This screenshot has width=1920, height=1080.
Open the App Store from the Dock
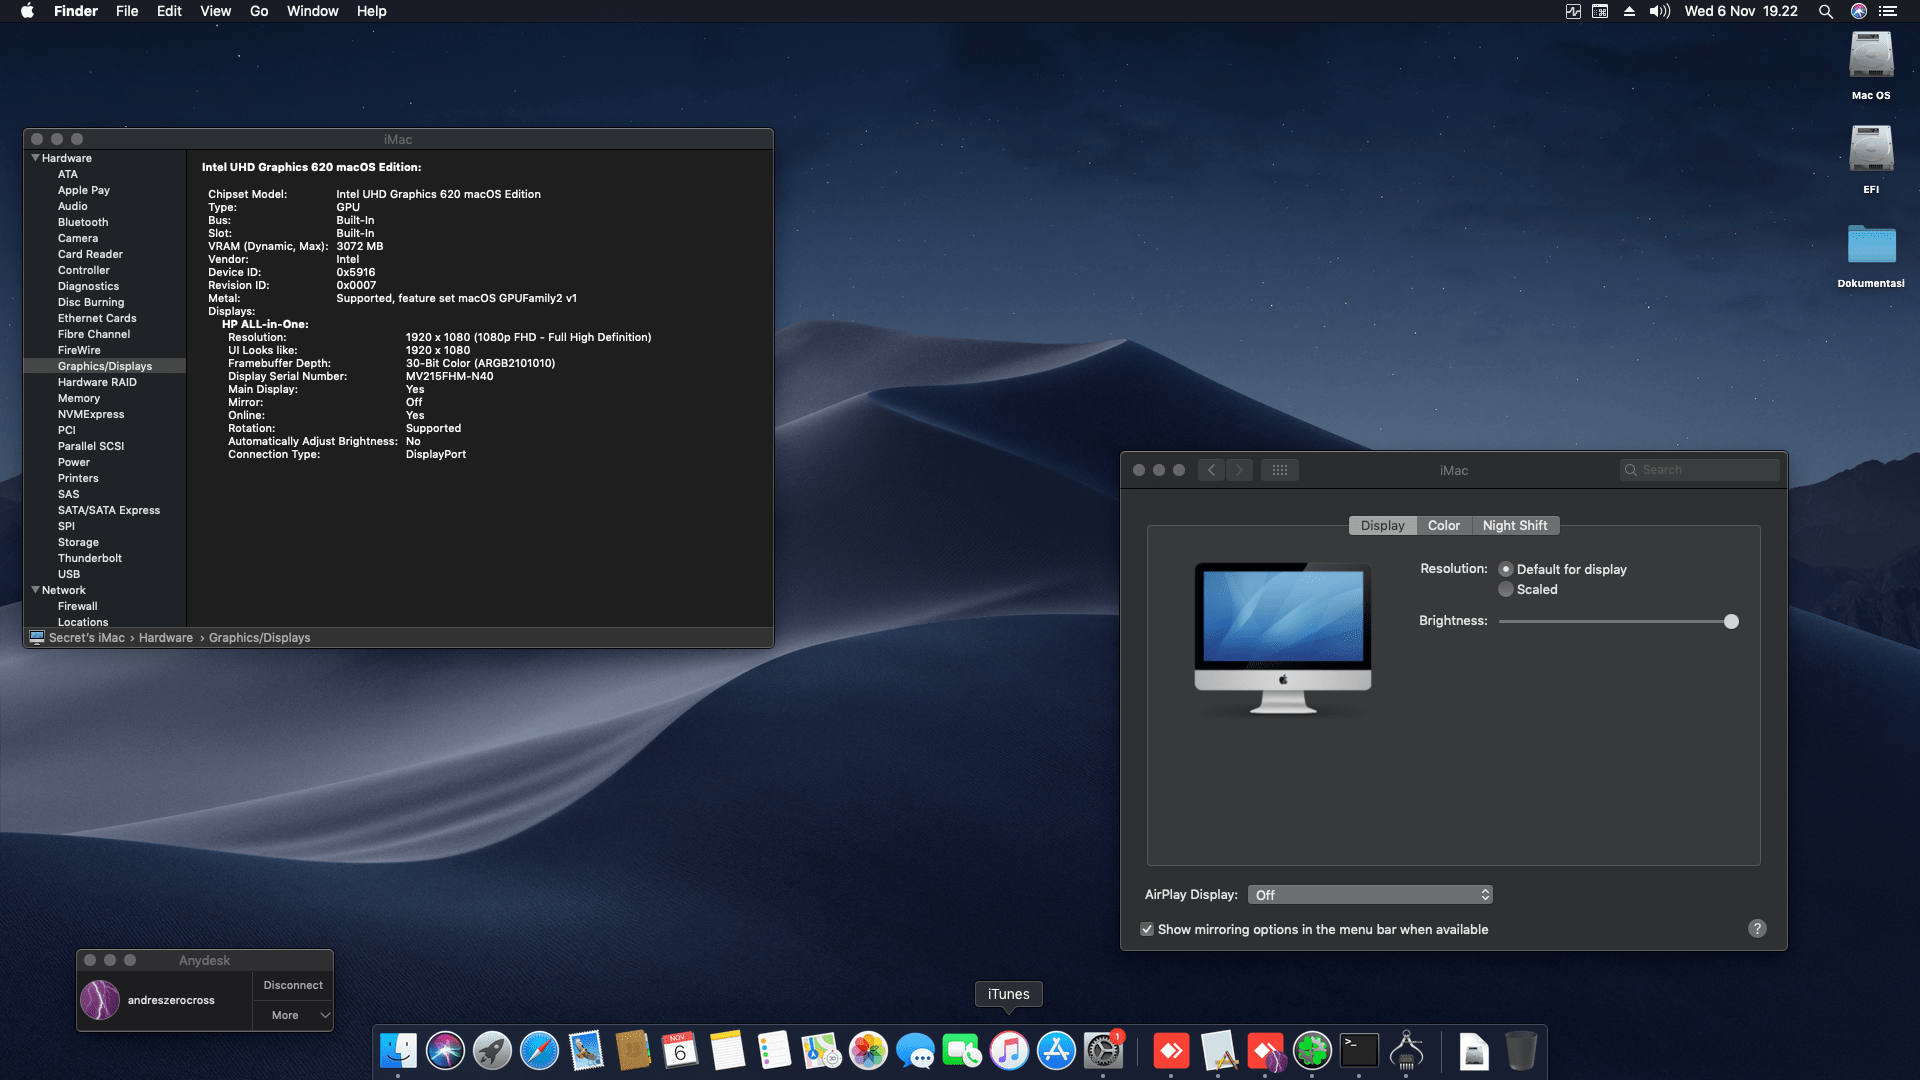click(1056, 1051)
